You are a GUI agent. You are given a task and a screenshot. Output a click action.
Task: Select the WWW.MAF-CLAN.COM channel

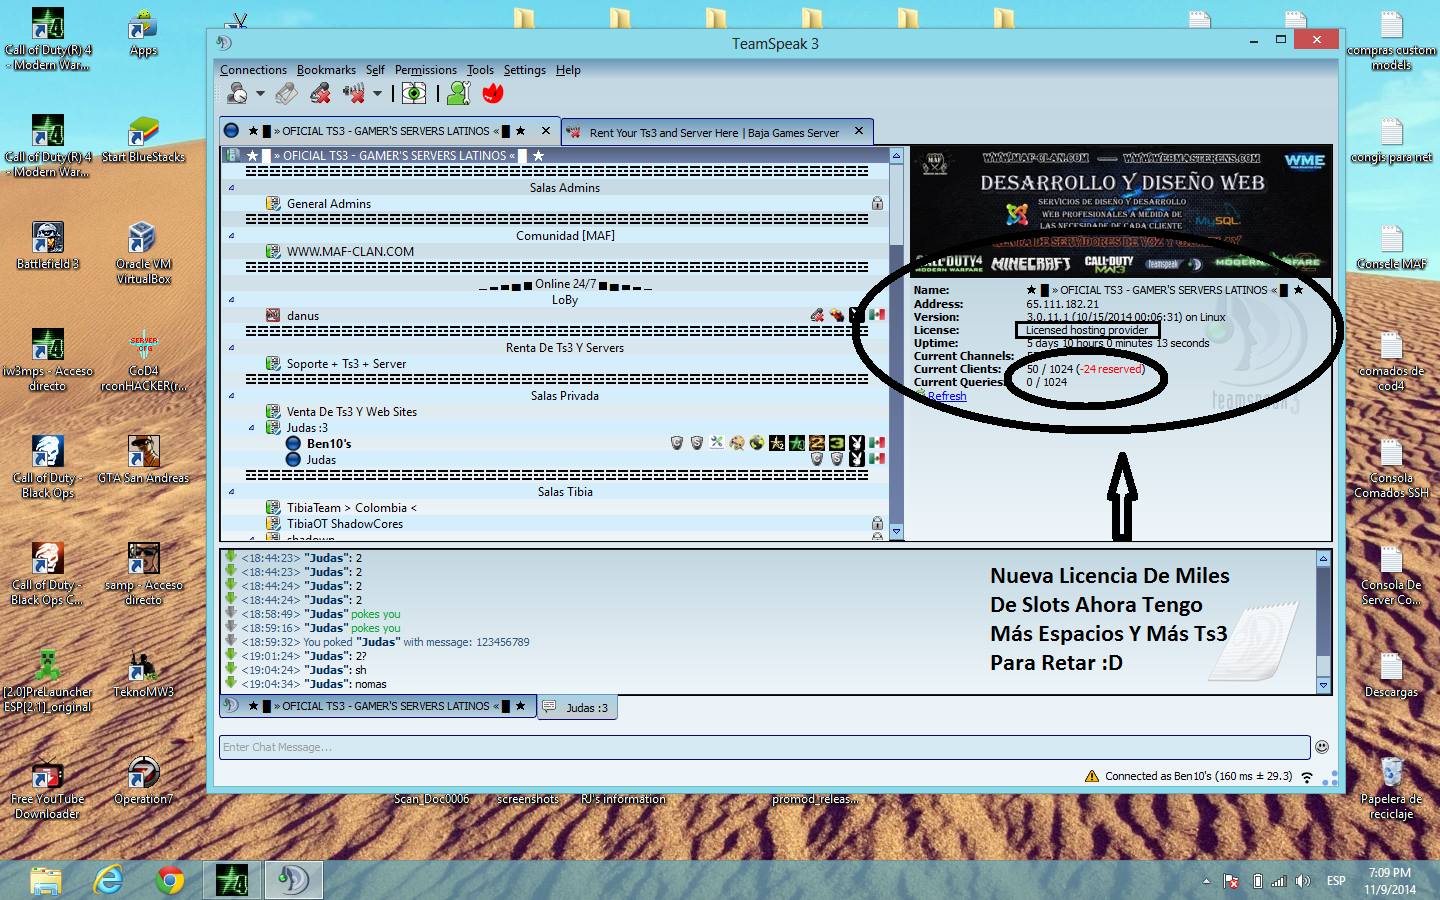pyautogui.click(x=350, y=252)
